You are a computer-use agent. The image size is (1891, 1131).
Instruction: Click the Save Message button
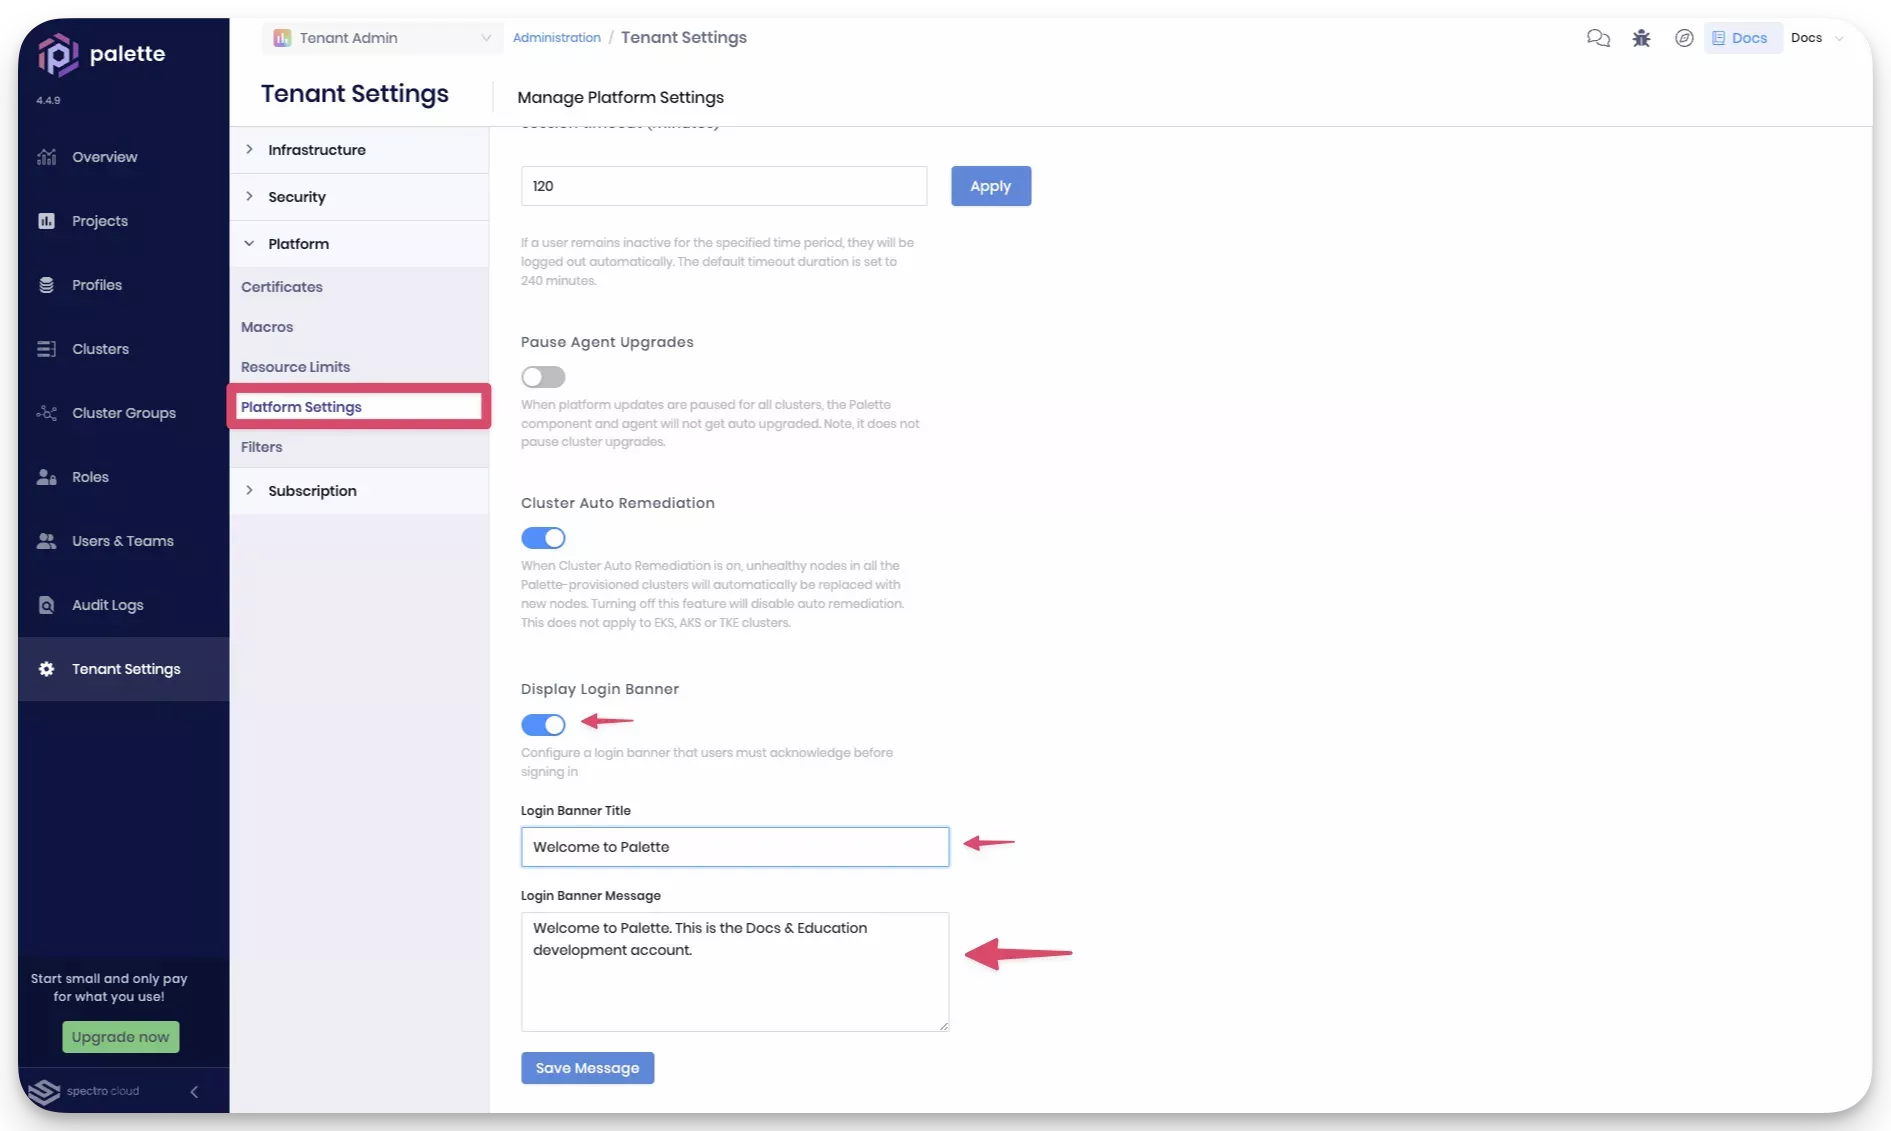pyautogui.click(x=587, y=1068)
